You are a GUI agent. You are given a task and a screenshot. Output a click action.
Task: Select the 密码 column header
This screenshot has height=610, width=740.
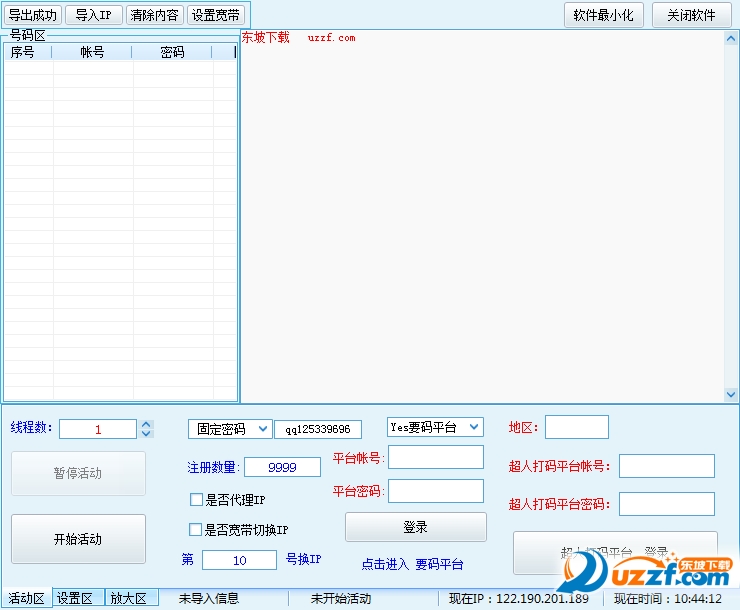click(172, 52)
